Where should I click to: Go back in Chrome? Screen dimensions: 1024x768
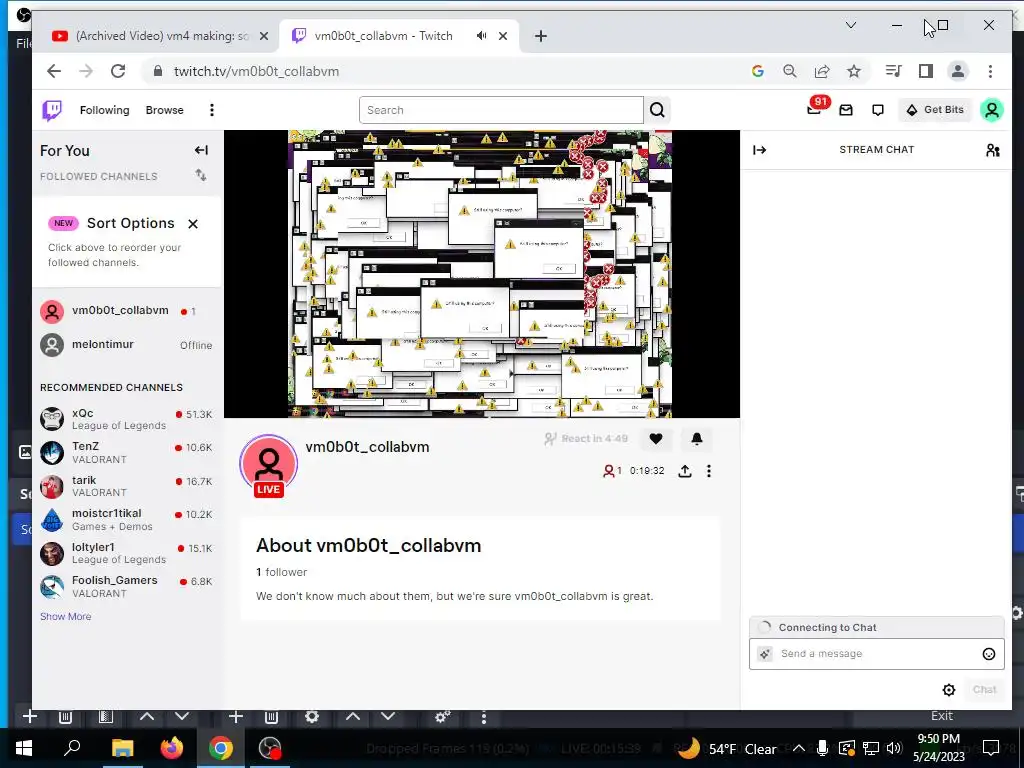pos(54,71)
